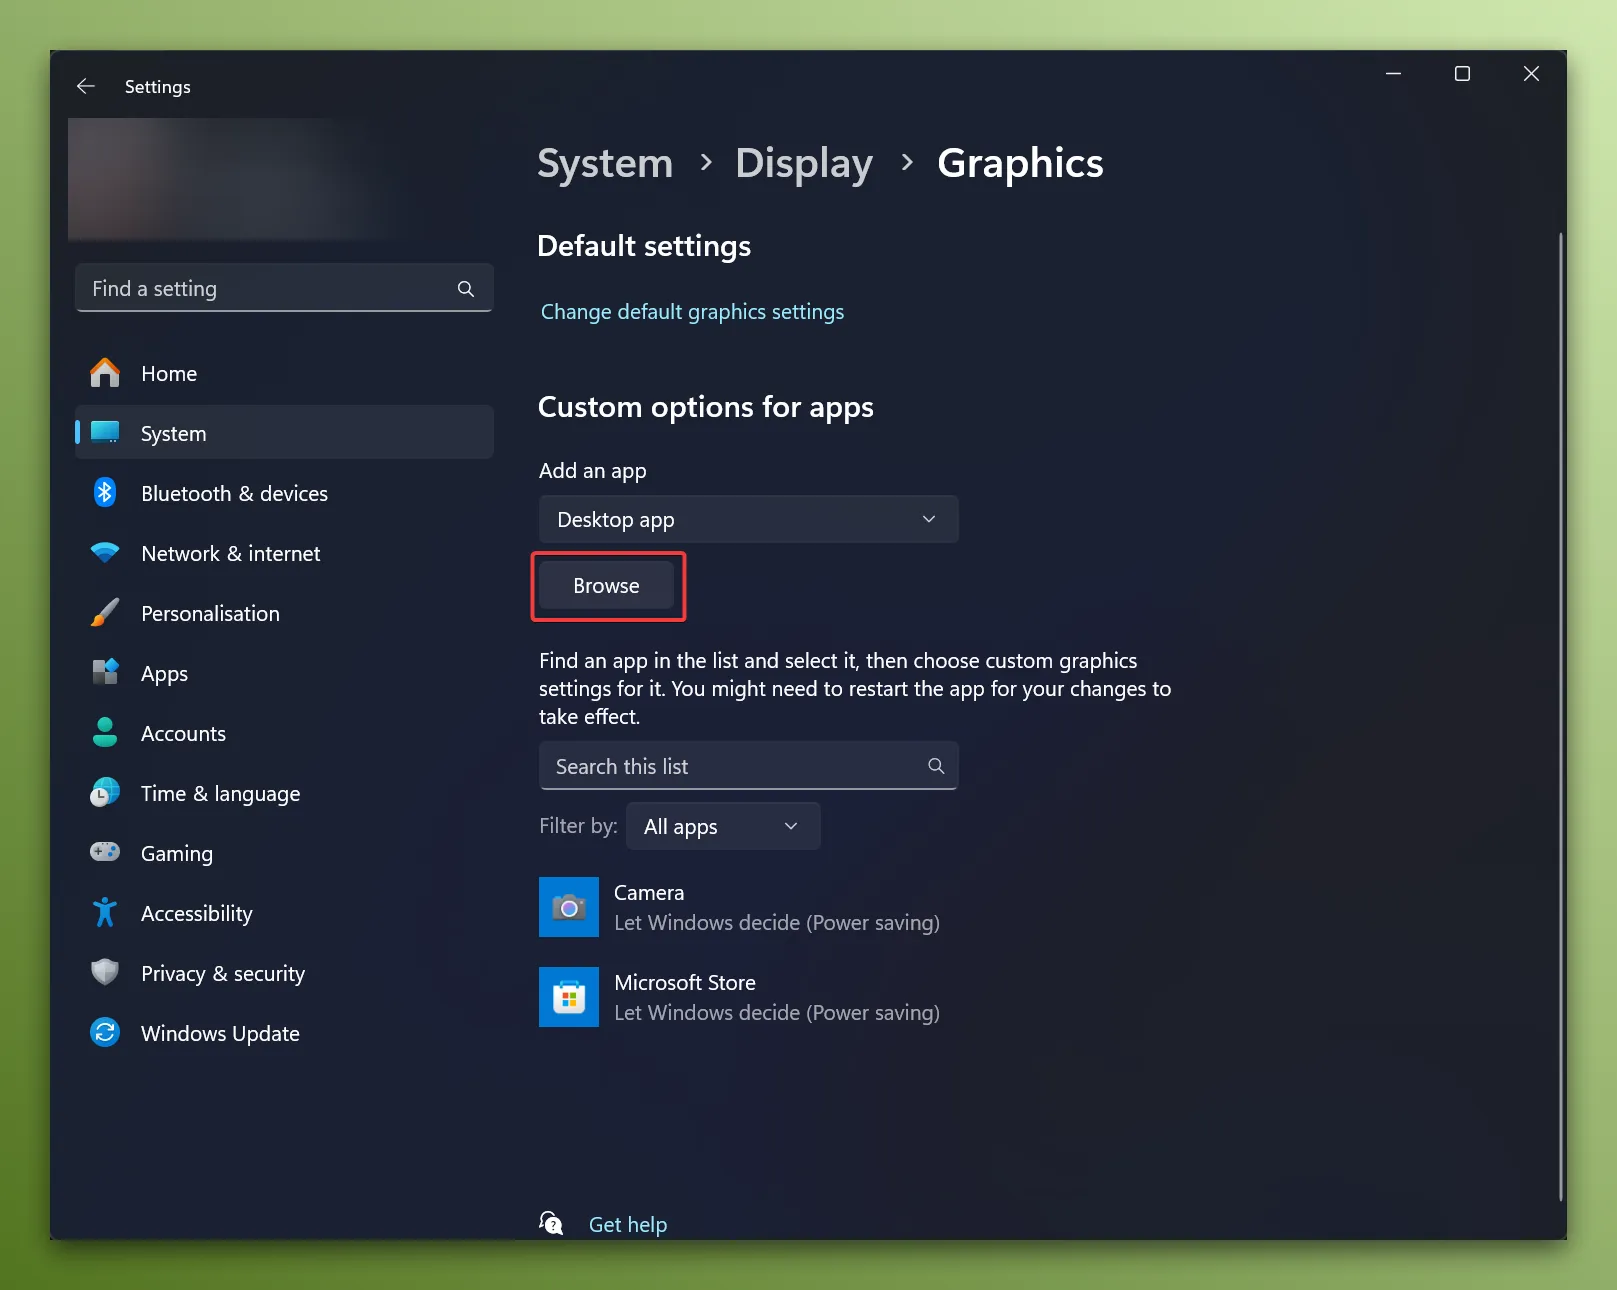Click the Browse button
This screenshot has width=1617, height=1290.
pyautogui.click(x=606, y=586)
